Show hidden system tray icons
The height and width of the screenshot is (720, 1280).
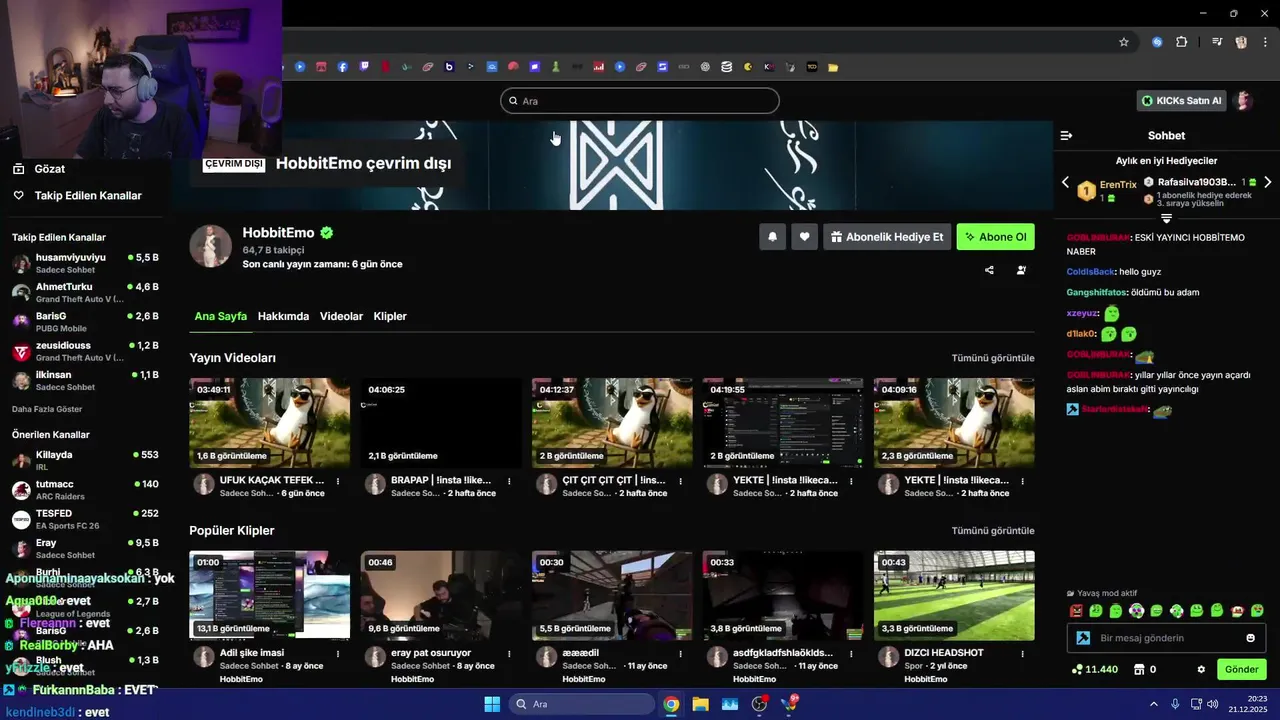click(x=1153, y=704)
